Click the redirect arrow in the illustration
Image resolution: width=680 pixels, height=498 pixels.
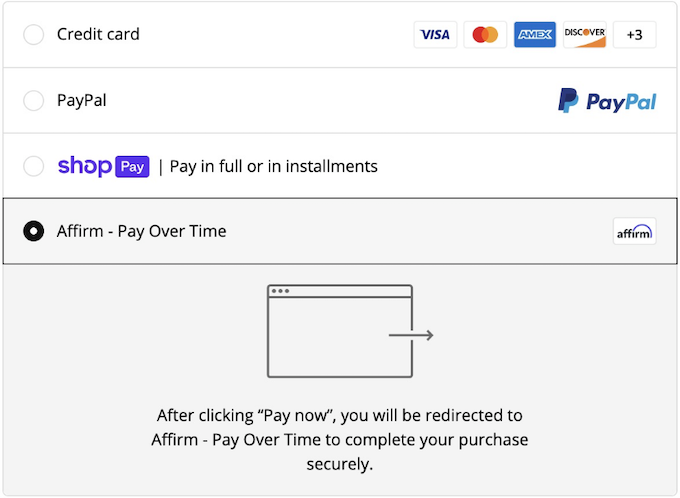coord(411,336)
